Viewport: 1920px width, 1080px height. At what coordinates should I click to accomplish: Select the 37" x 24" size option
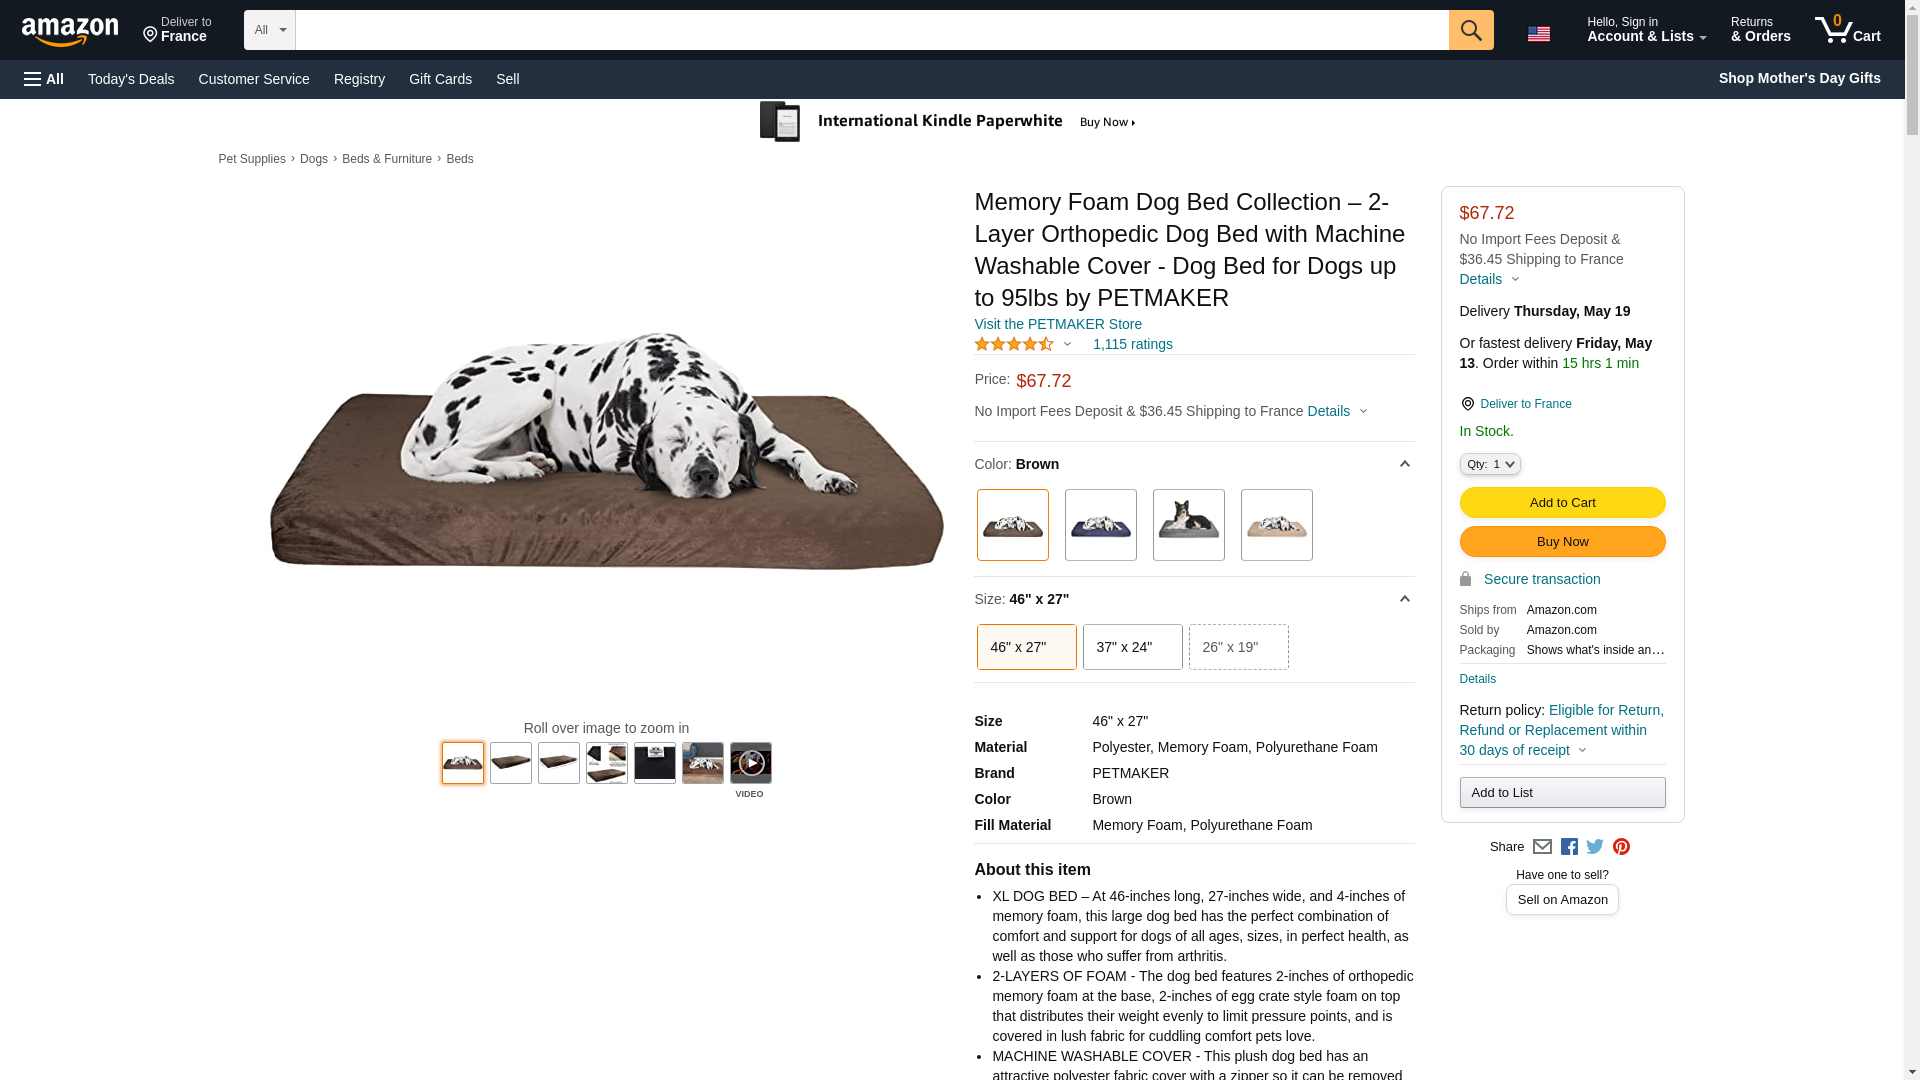[x=1132, y=647]
